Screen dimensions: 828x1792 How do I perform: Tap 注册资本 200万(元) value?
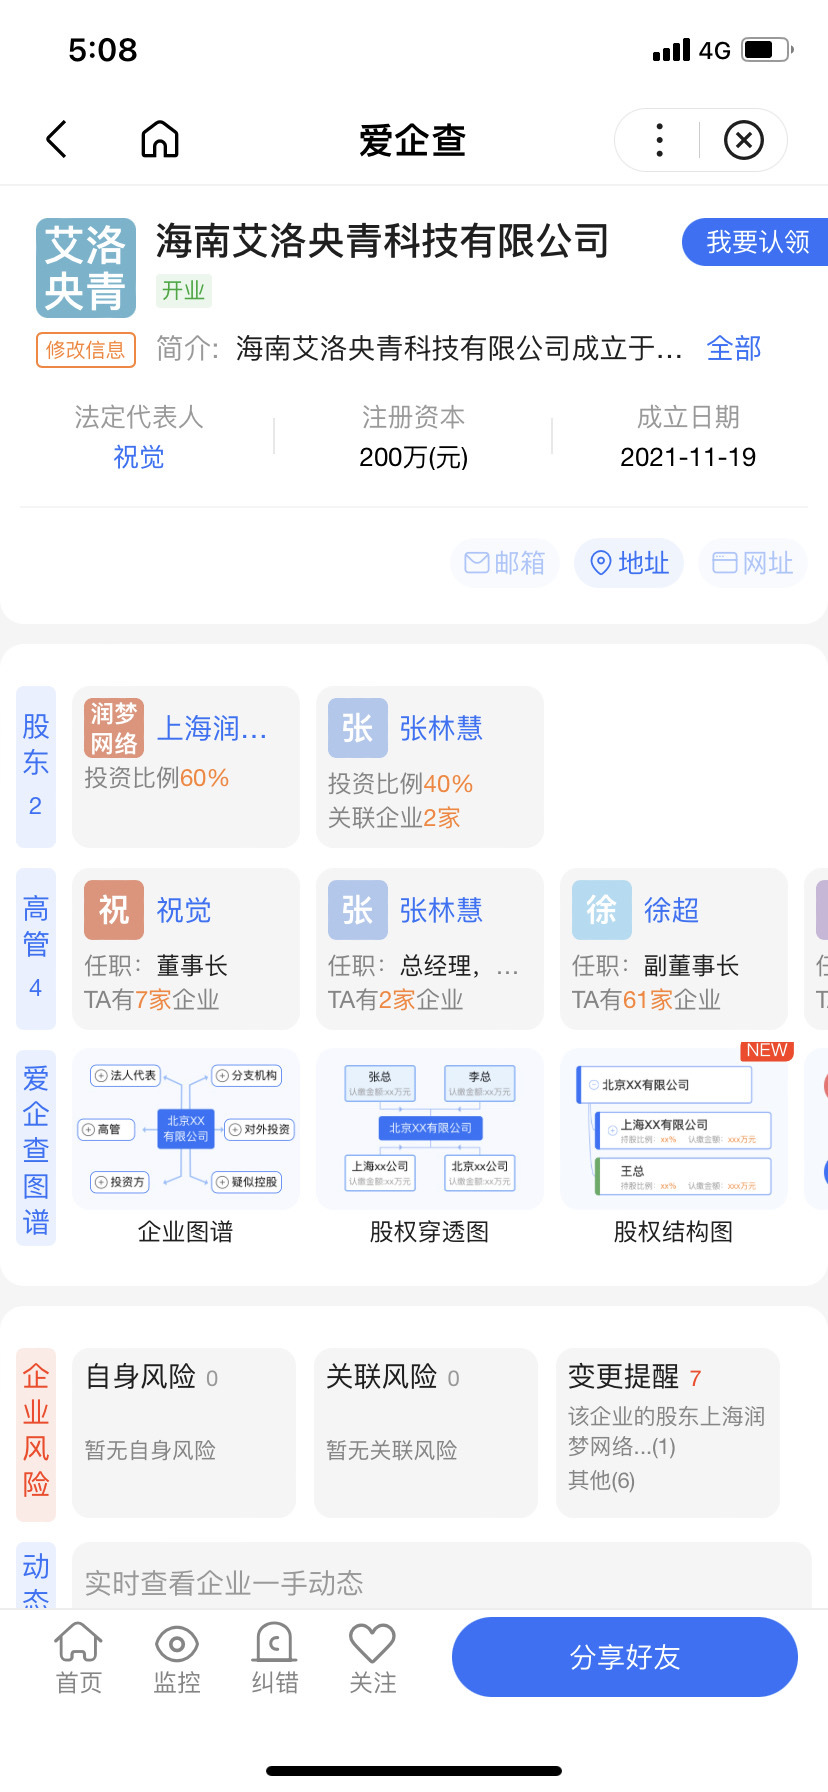tap(413, 457)
